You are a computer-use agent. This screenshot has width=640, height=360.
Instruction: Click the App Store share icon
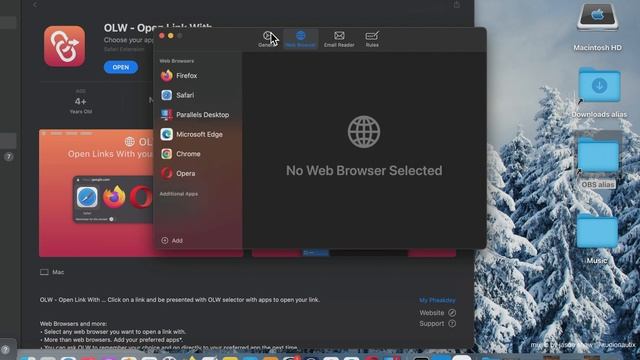tap(457, 4)
